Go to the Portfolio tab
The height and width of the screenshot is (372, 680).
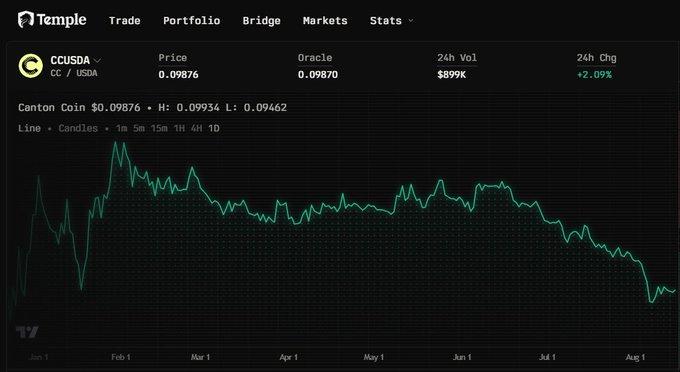(191, 21)
